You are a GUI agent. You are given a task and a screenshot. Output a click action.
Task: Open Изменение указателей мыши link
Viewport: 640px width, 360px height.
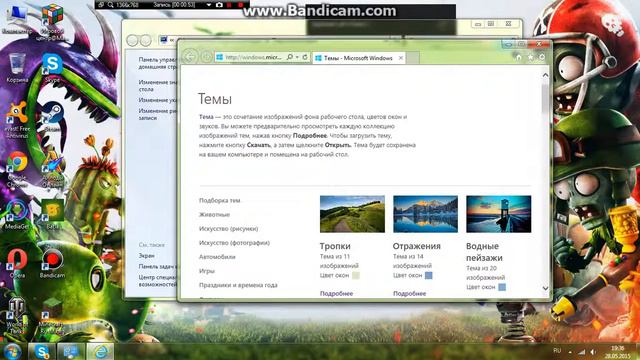point(158,100)
